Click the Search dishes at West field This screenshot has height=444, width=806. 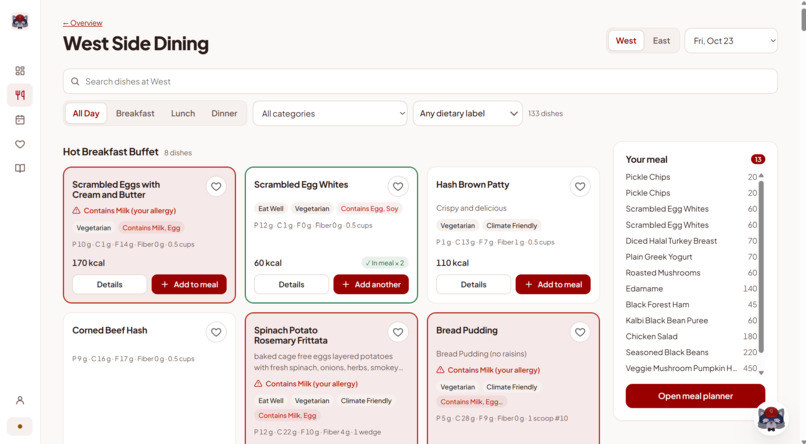click(420, 81)
